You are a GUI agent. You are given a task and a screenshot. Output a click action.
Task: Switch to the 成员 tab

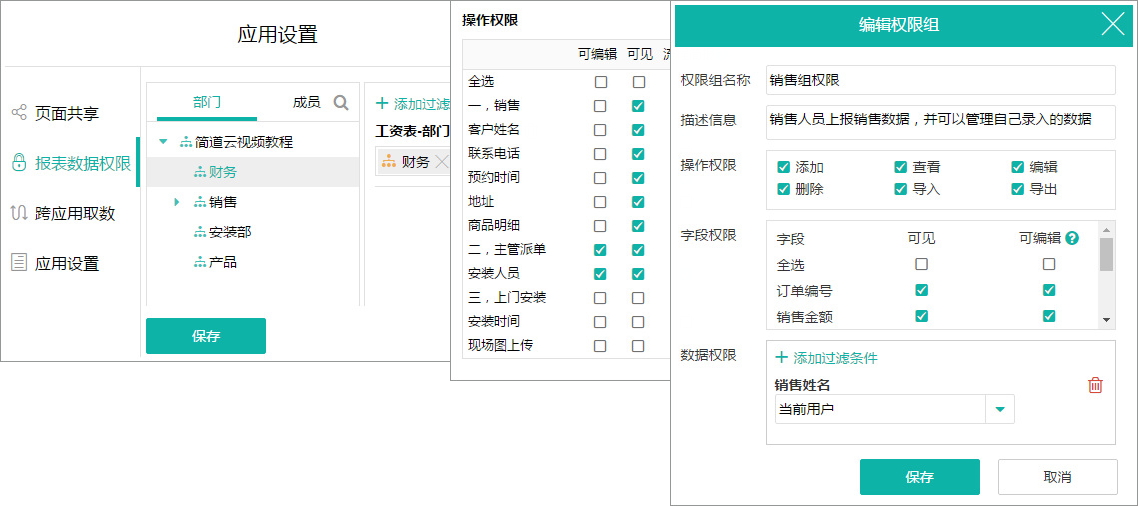click(306, 102)
